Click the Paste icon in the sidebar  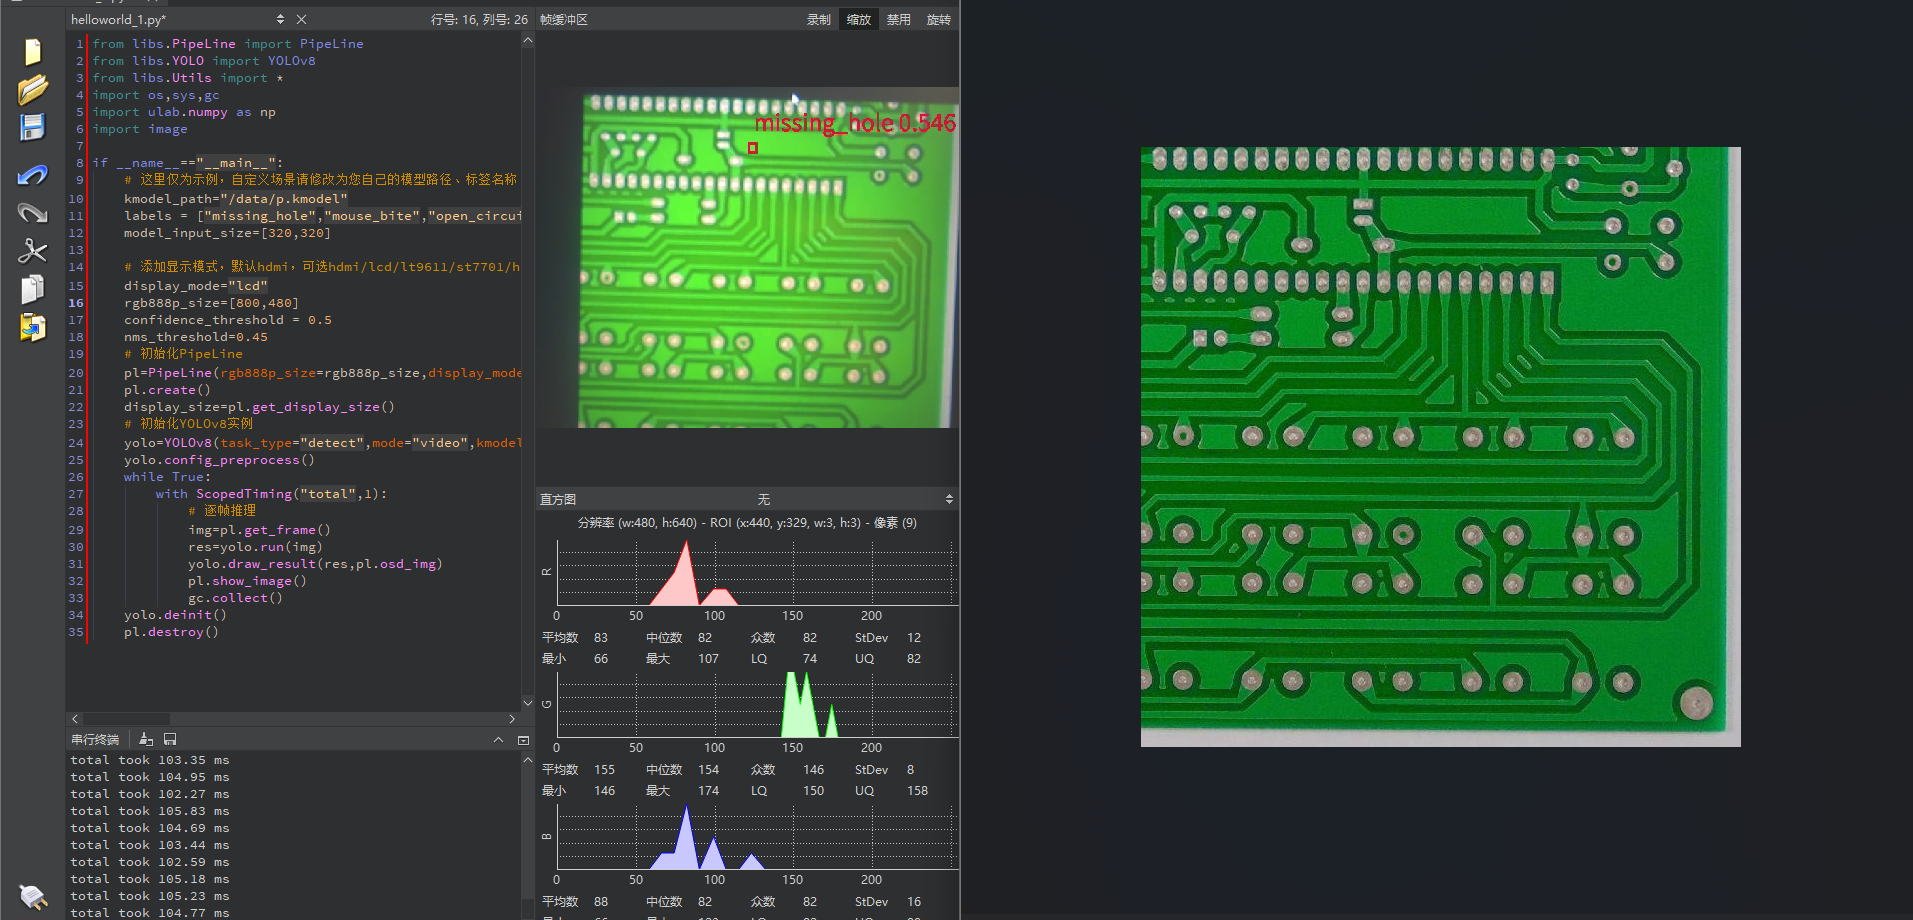point(33,327)
